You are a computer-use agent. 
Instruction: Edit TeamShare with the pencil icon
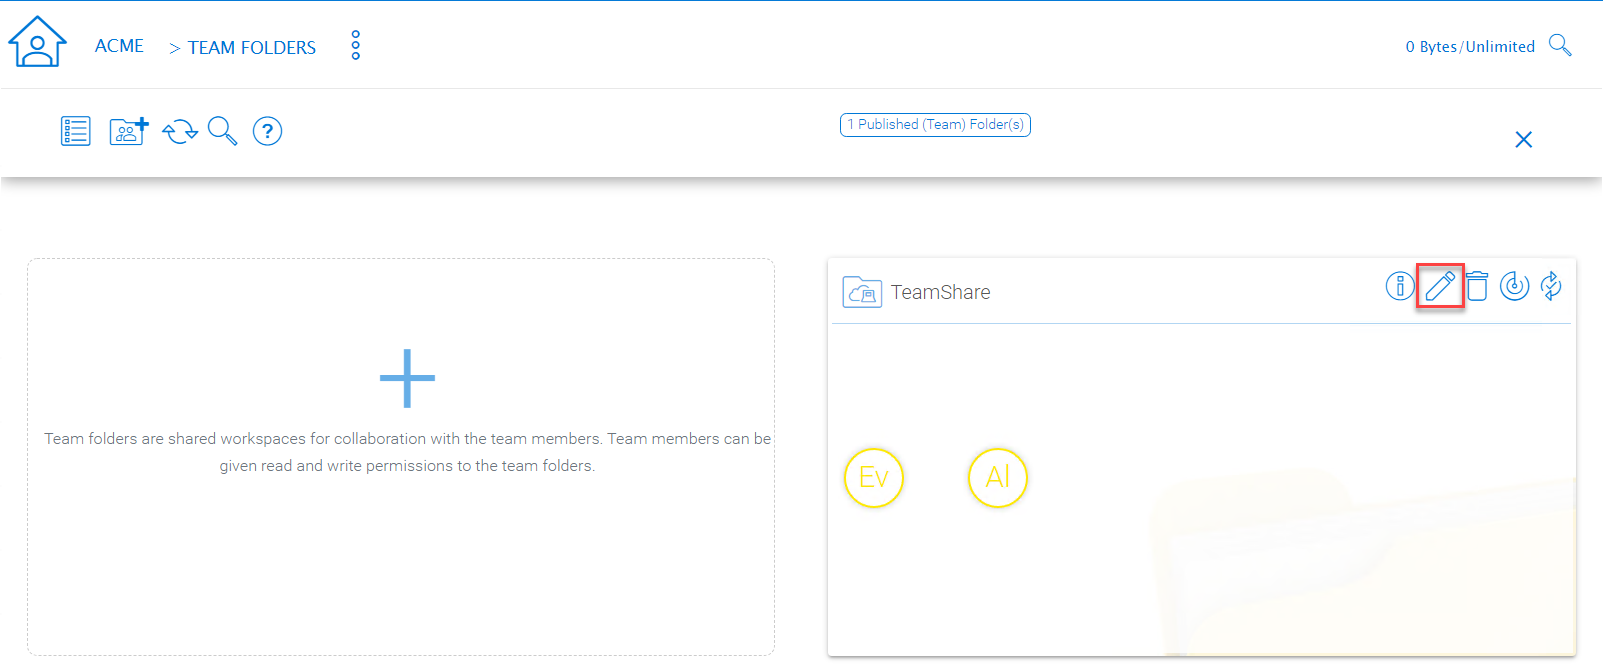pyautogui.click(x=1440, y=287)
